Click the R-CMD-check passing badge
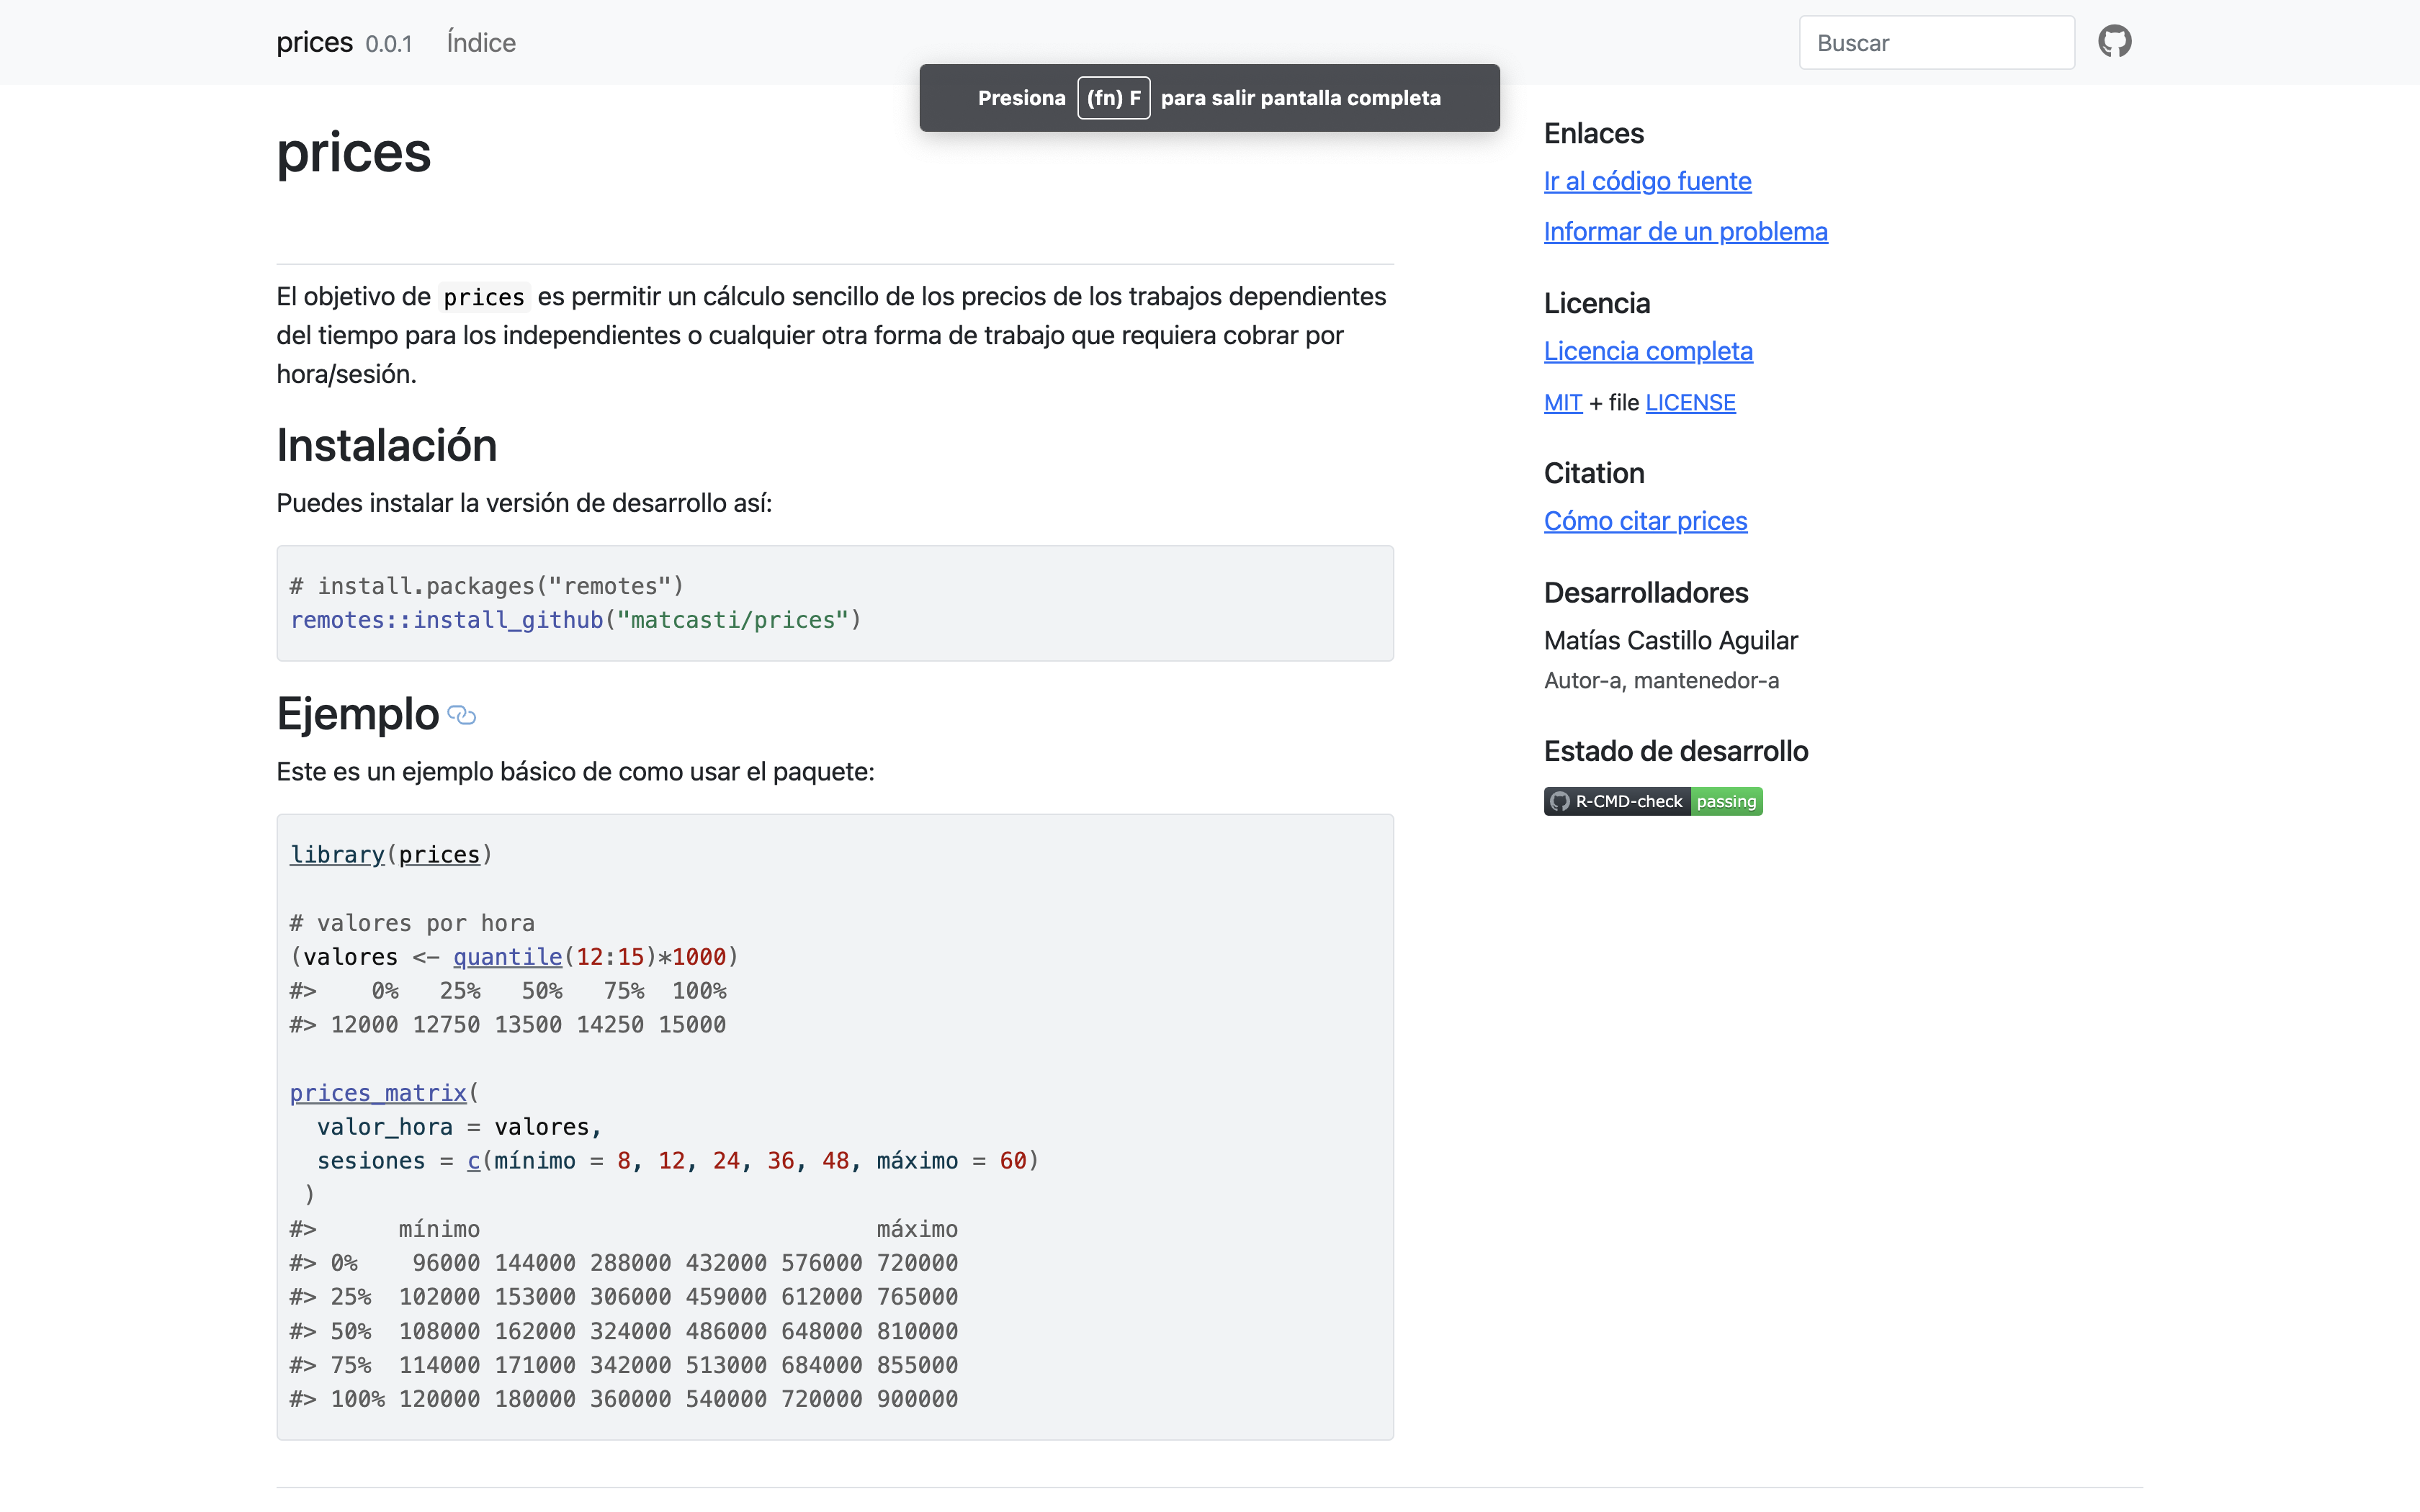2420x1512 pixels. [x=1652, y=801]
